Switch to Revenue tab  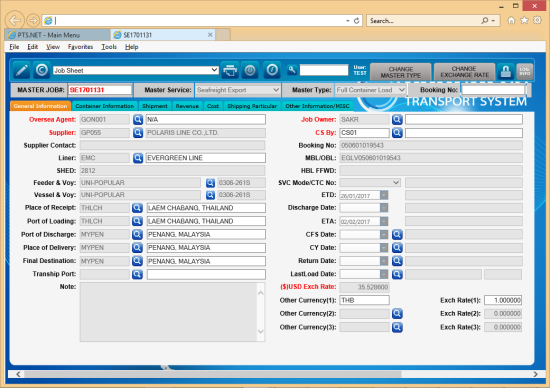pos(187,106)
